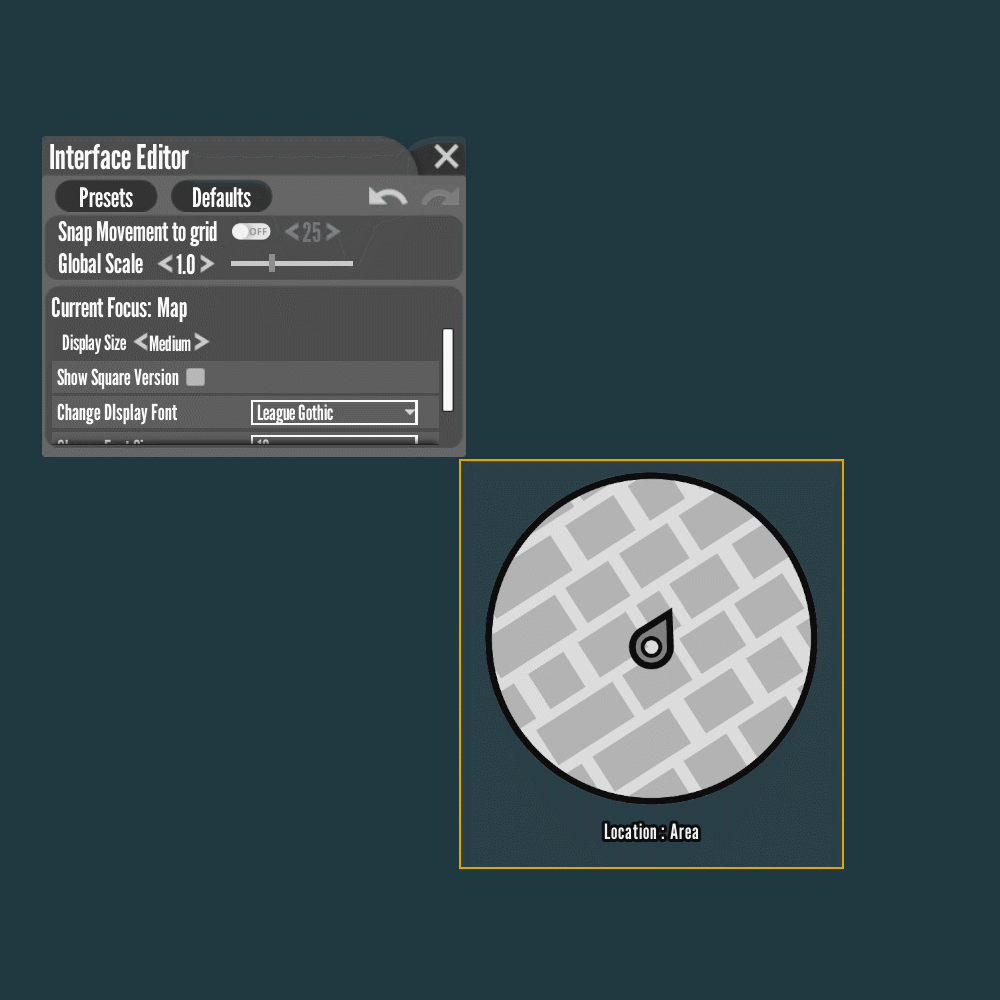Click the Defaults button

coord(221,197)
